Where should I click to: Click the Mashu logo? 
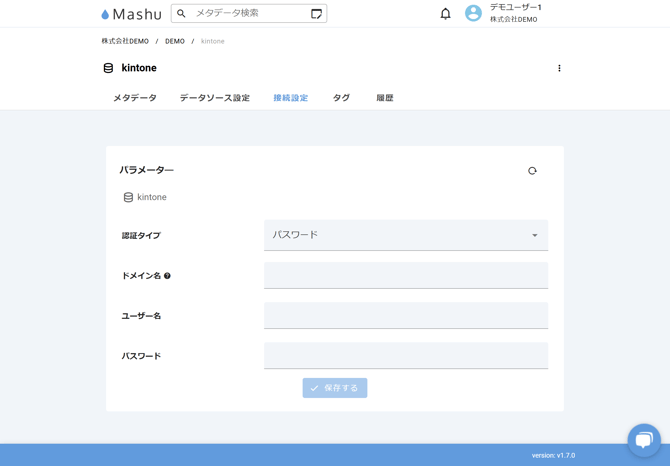point(131,14)
